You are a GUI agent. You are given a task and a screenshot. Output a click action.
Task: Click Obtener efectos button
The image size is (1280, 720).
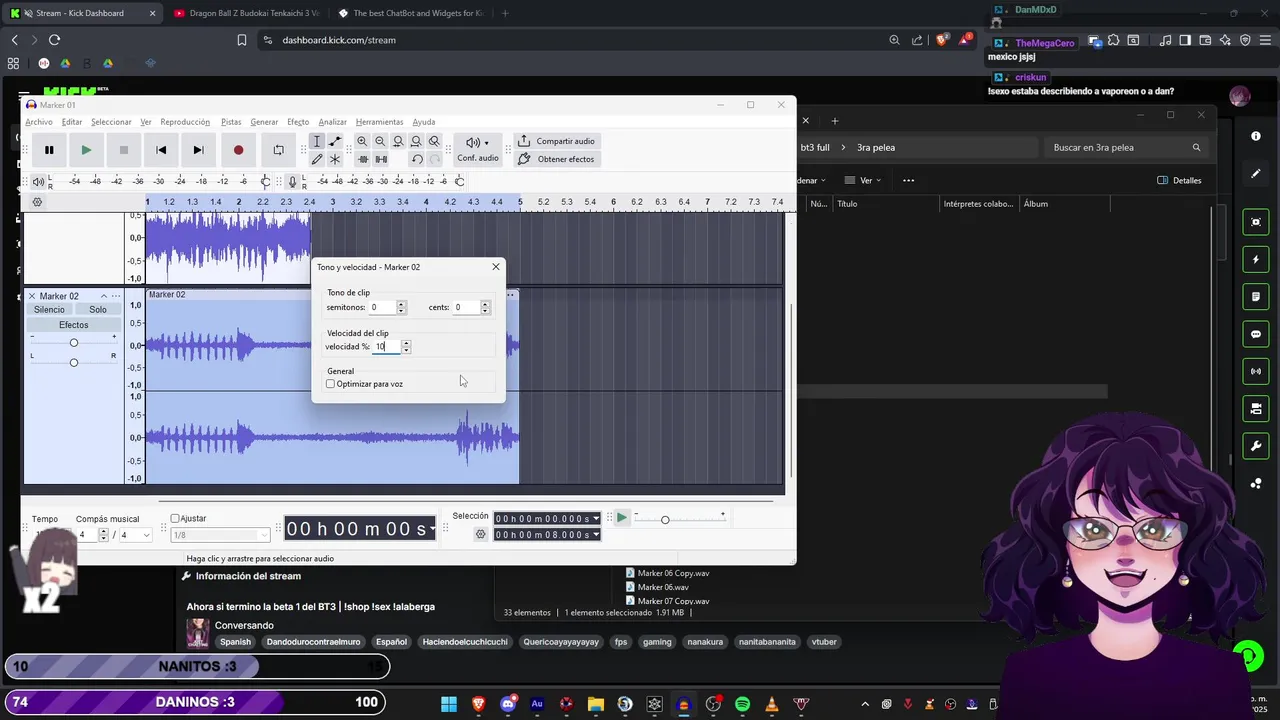pos(557,159)
